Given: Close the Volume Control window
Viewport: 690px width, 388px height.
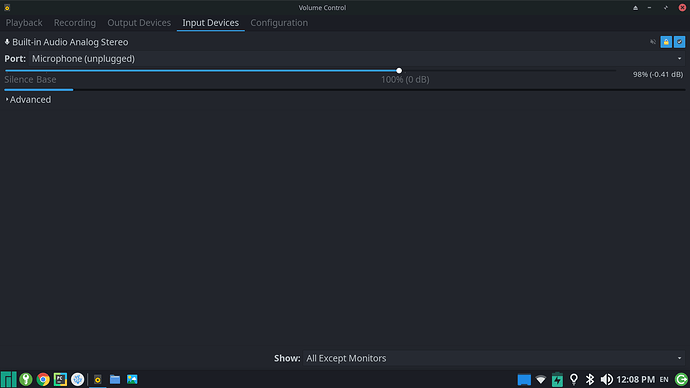Looking at the screenshot, I should coord(682,7).
